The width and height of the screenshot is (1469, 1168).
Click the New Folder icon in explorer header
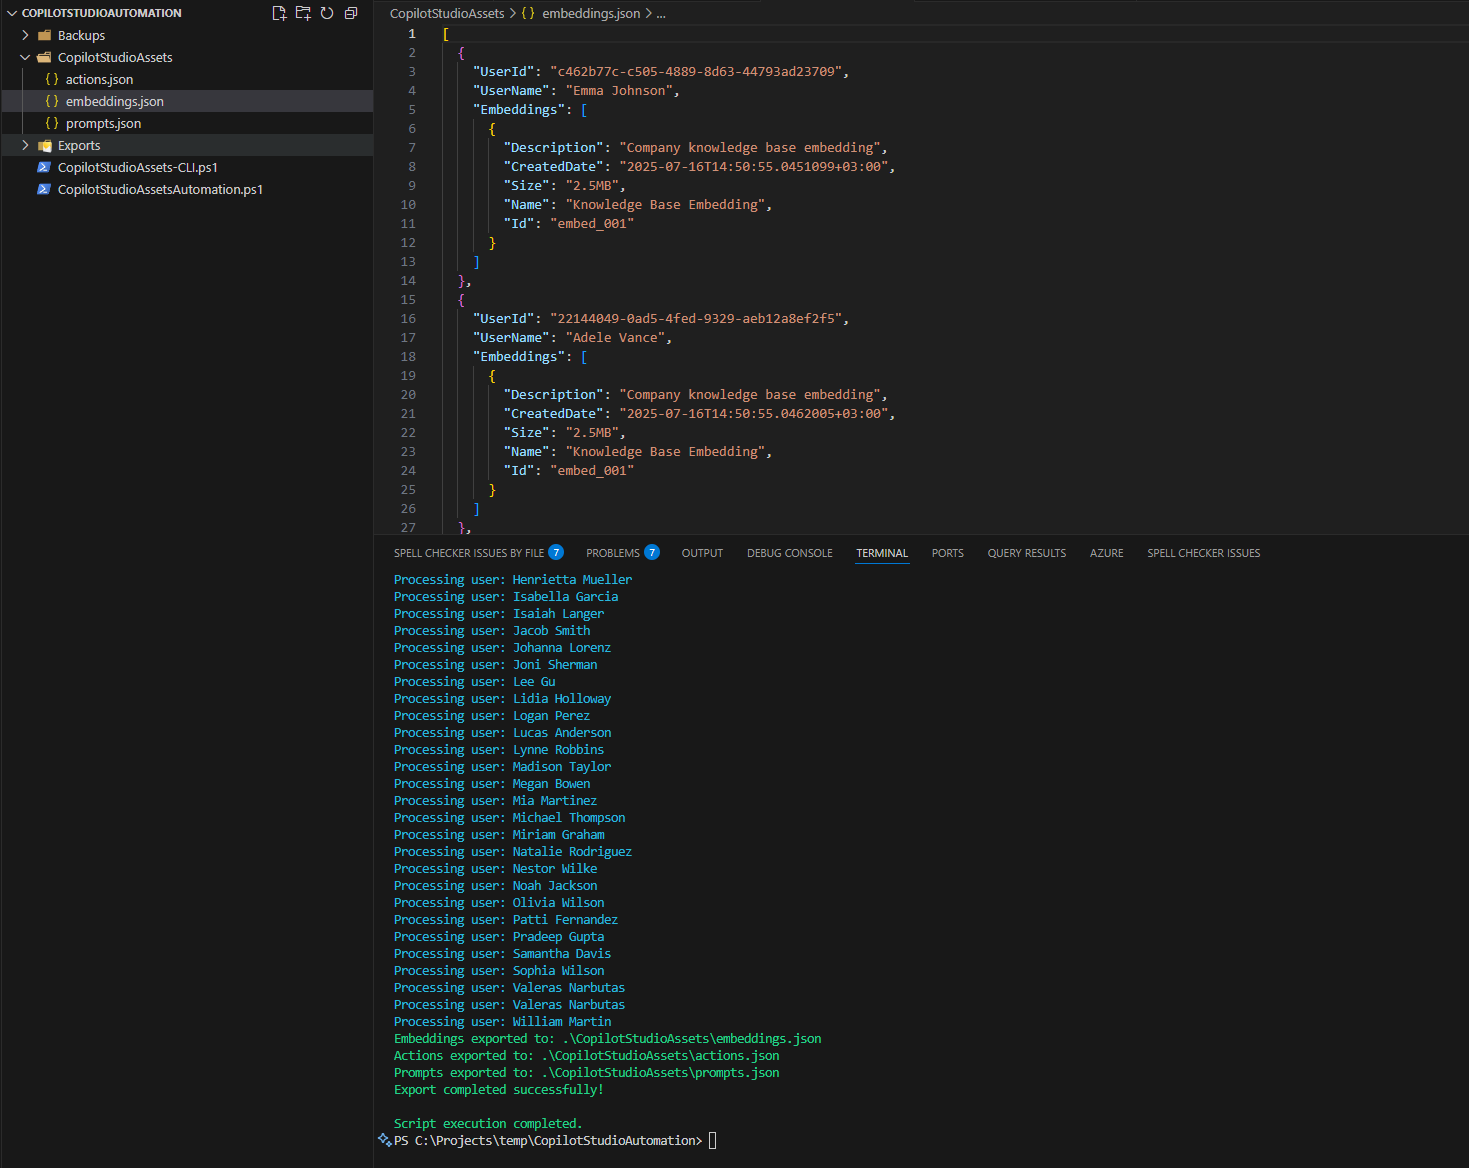tap(303, 13)
